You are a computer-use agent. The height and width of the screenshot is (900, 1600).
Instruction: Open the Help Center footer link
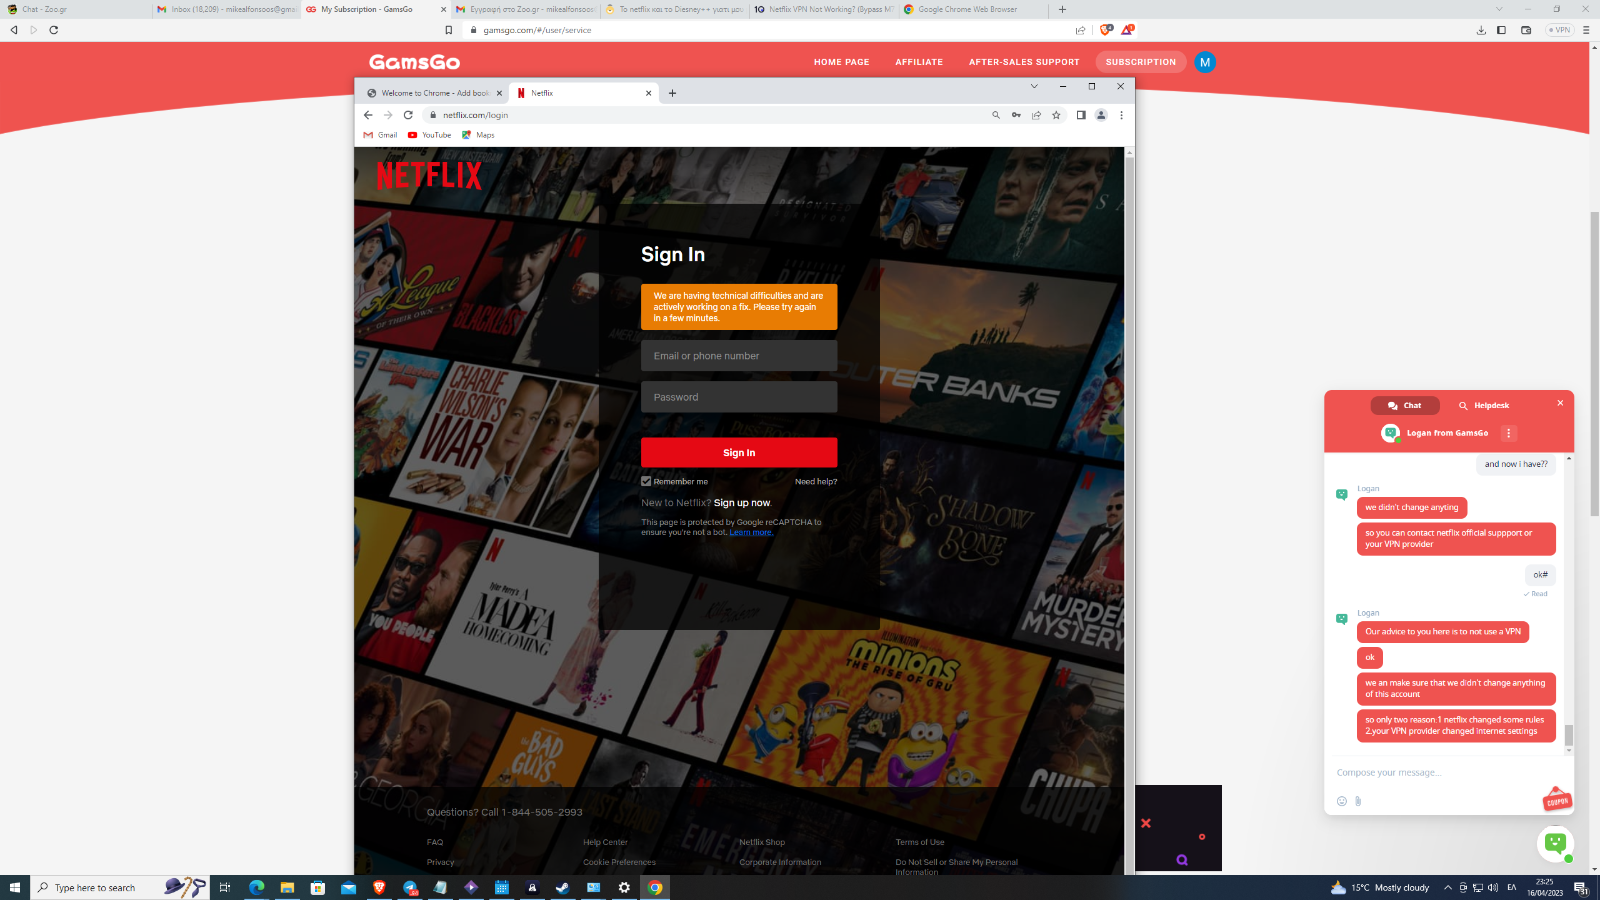pos(606,842)
